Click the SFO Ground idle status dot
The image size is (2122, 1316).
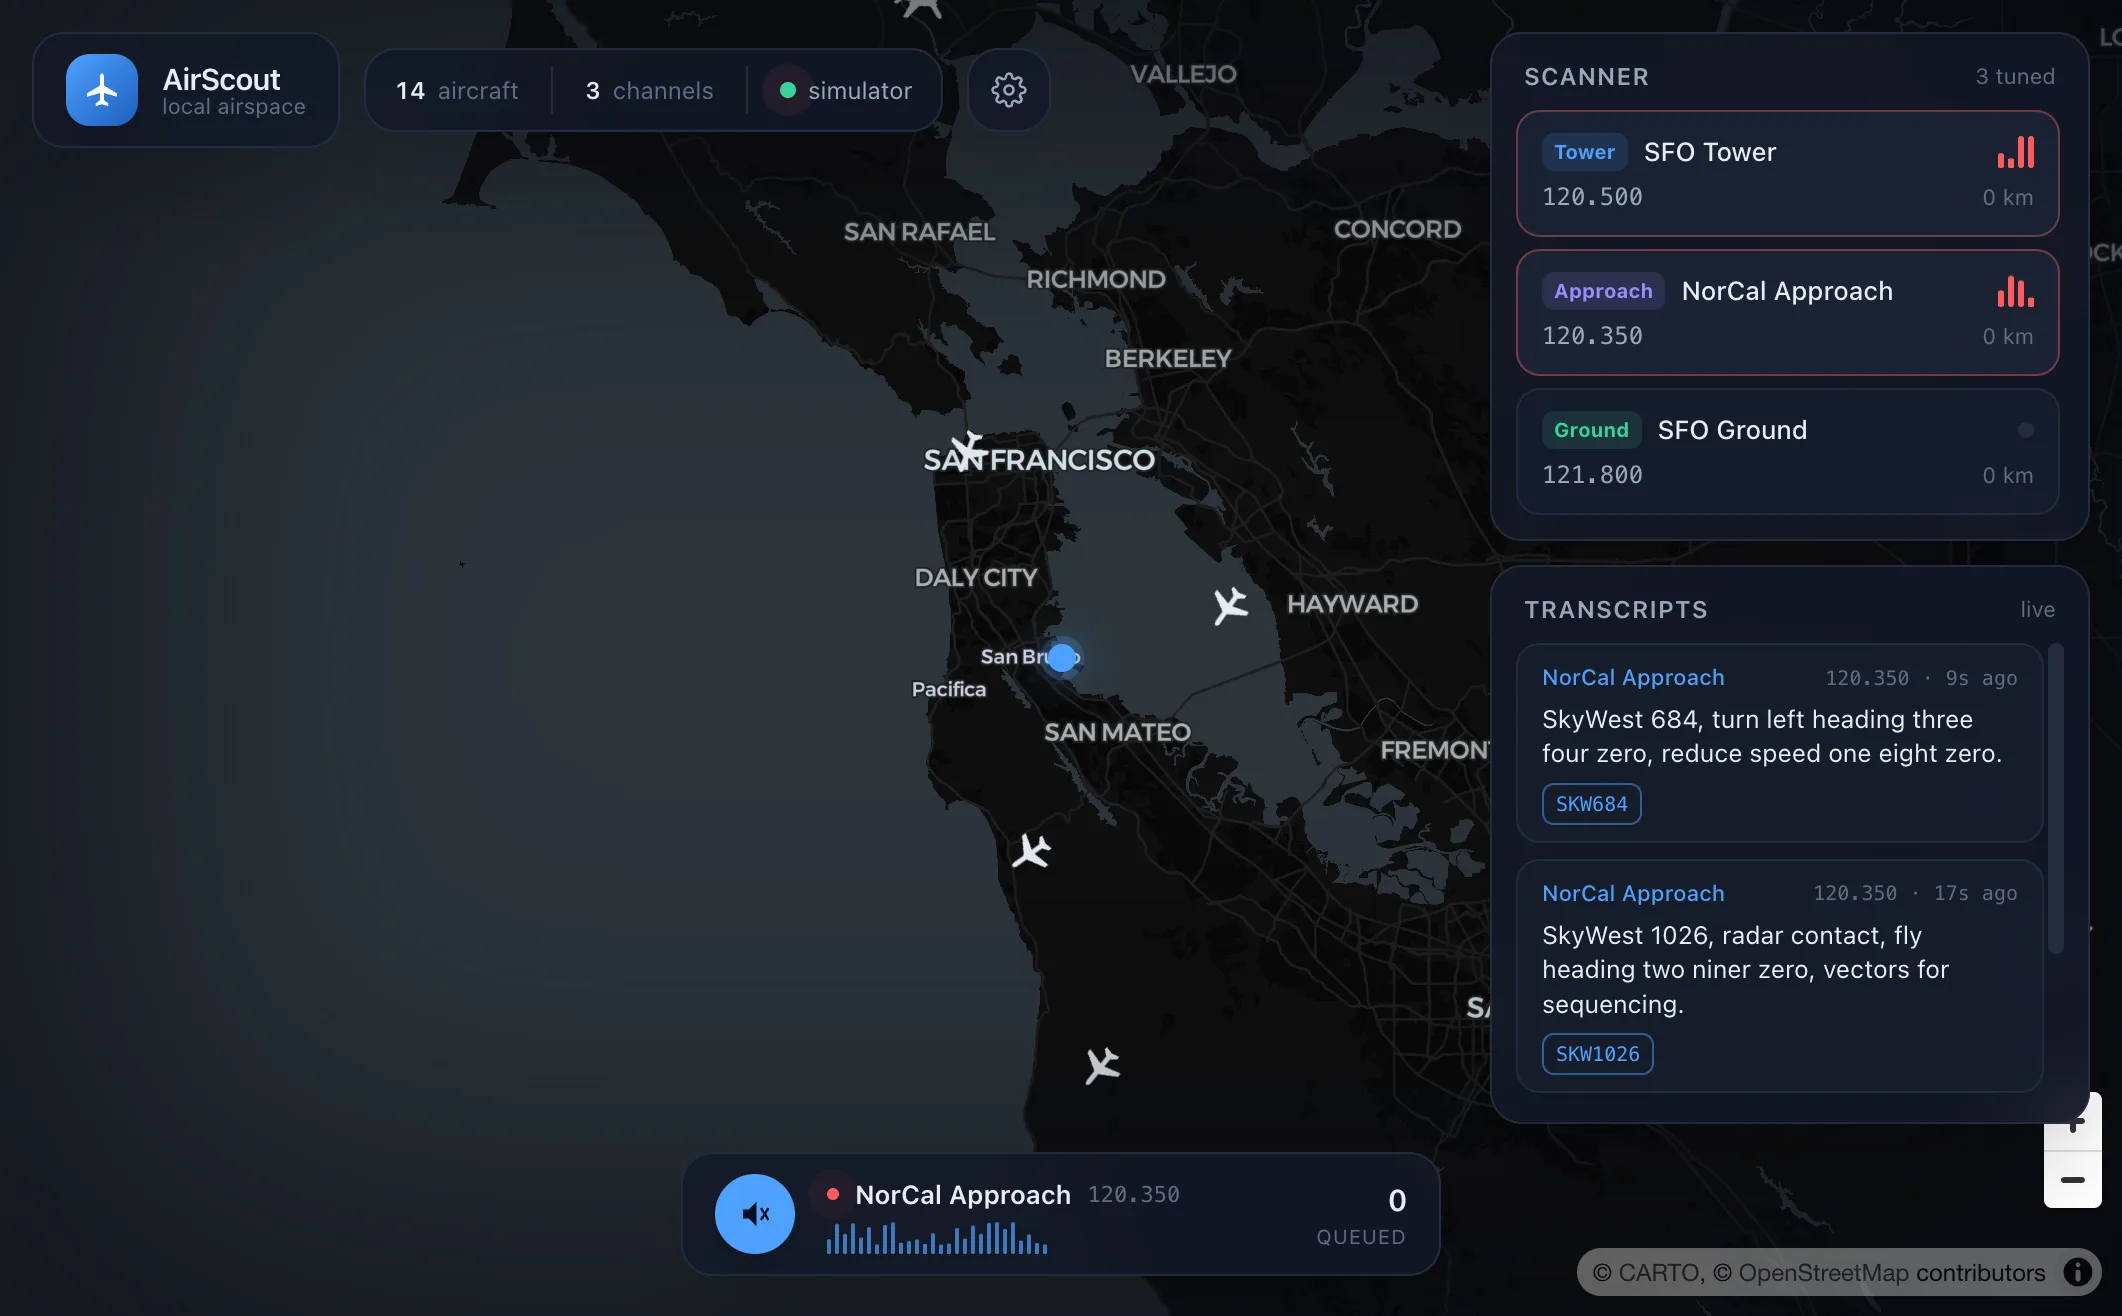point(2026,430)
